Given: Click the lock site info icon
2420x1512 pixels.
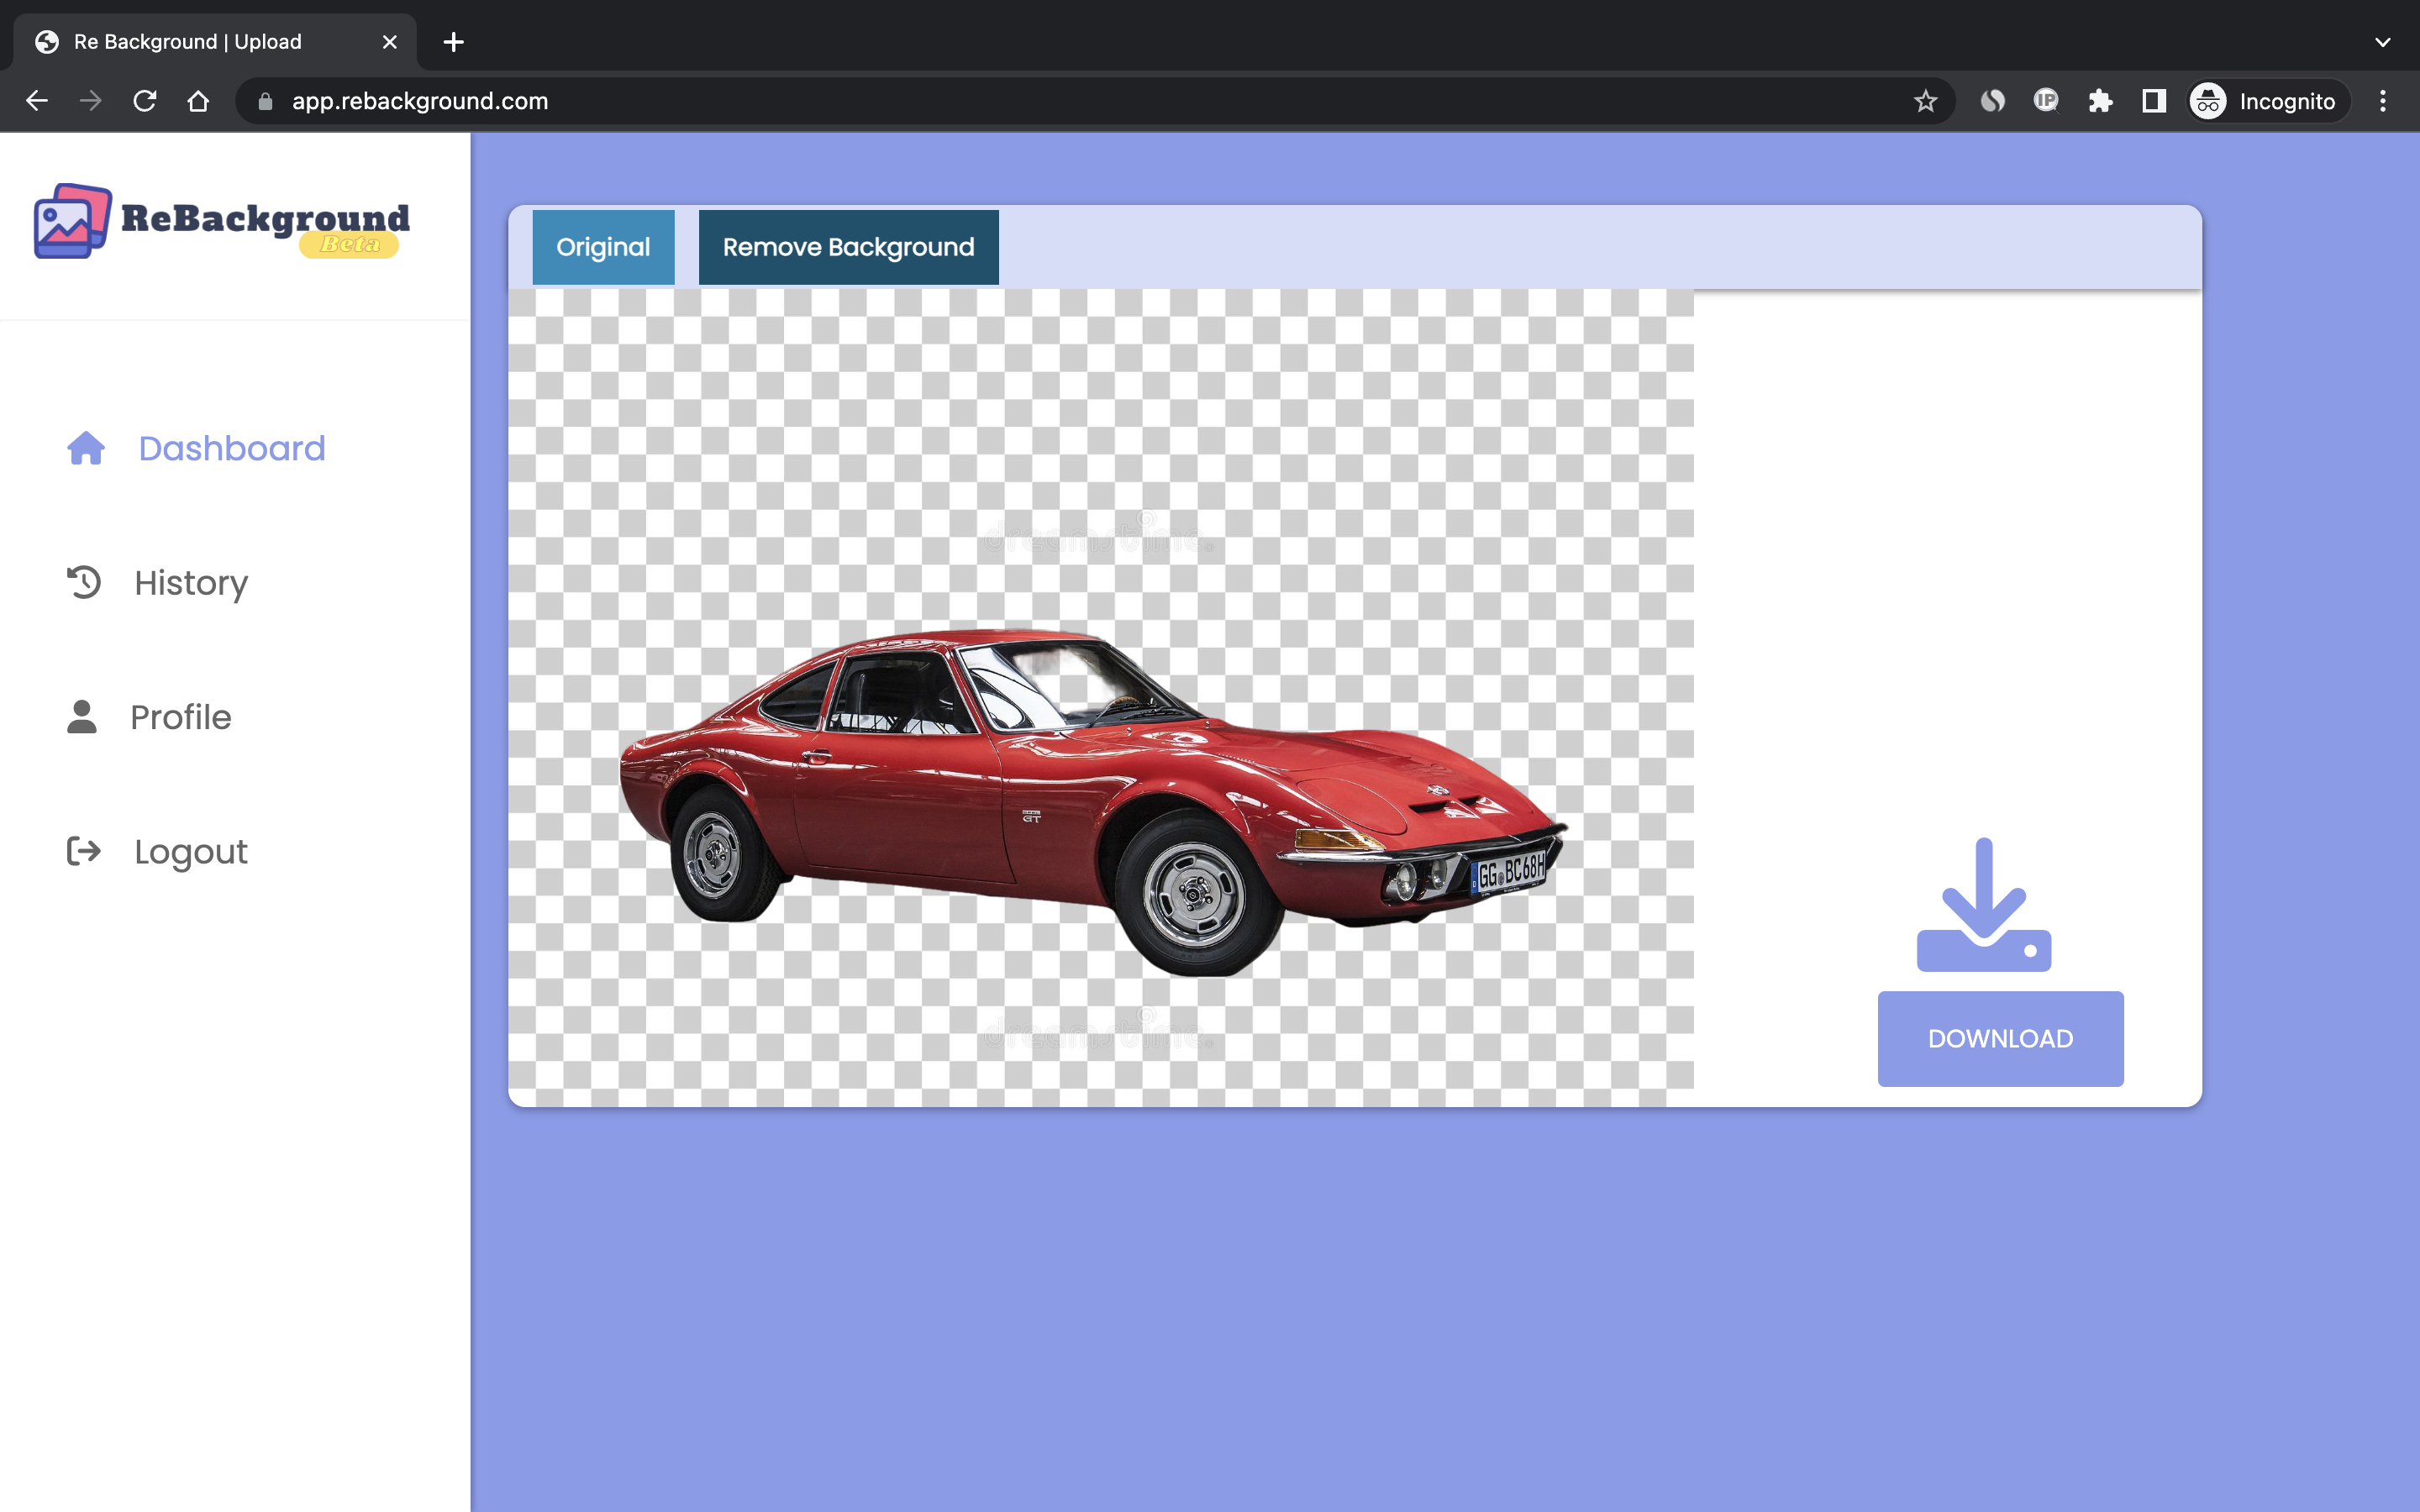Looking at the screenshot, I should pos(265,101).
